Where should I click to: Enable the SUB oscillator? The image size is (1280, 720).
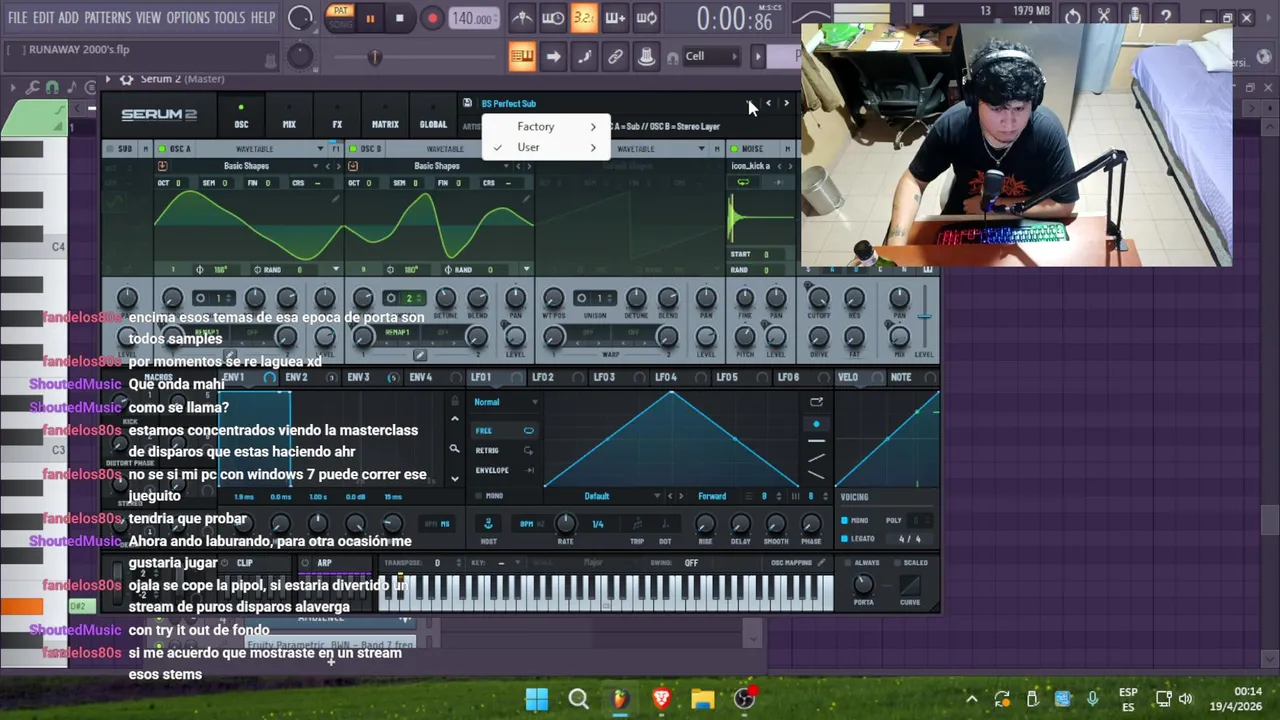coord(112,149)
